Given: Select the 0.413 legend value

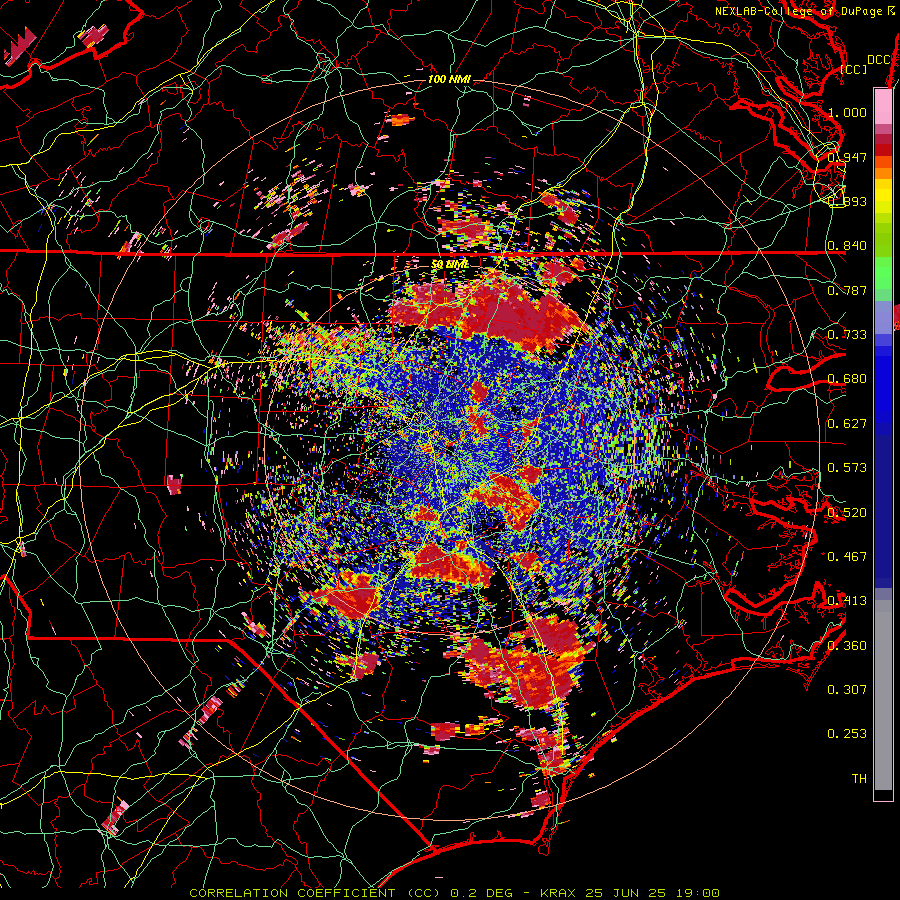Looking at the screenshot, I should 847,600.
